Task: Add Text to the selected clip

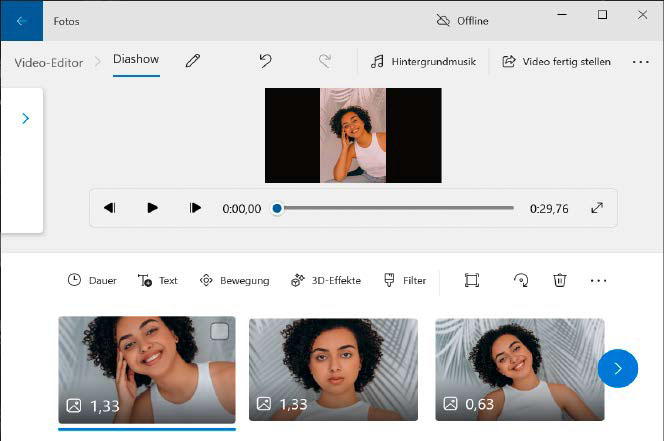Action: (158, 280)
